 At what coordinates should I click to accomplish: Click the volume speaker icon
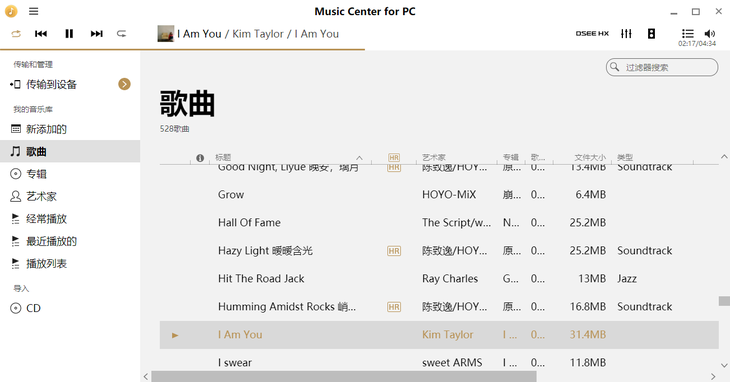tap(710, 34)
